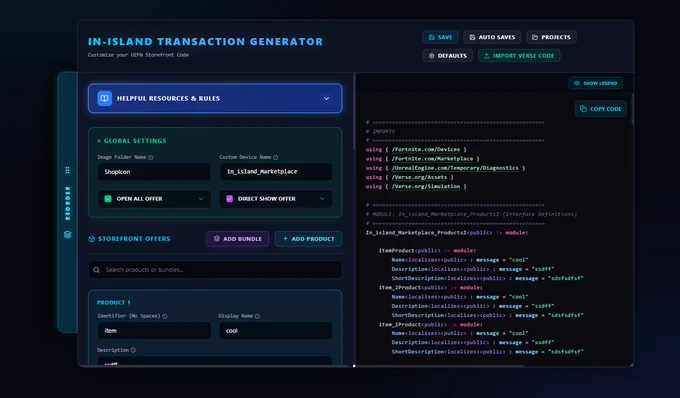Screen dimensions: 680x398
Task: Click the Reorder sidebar label
Action: click(67, 203)
